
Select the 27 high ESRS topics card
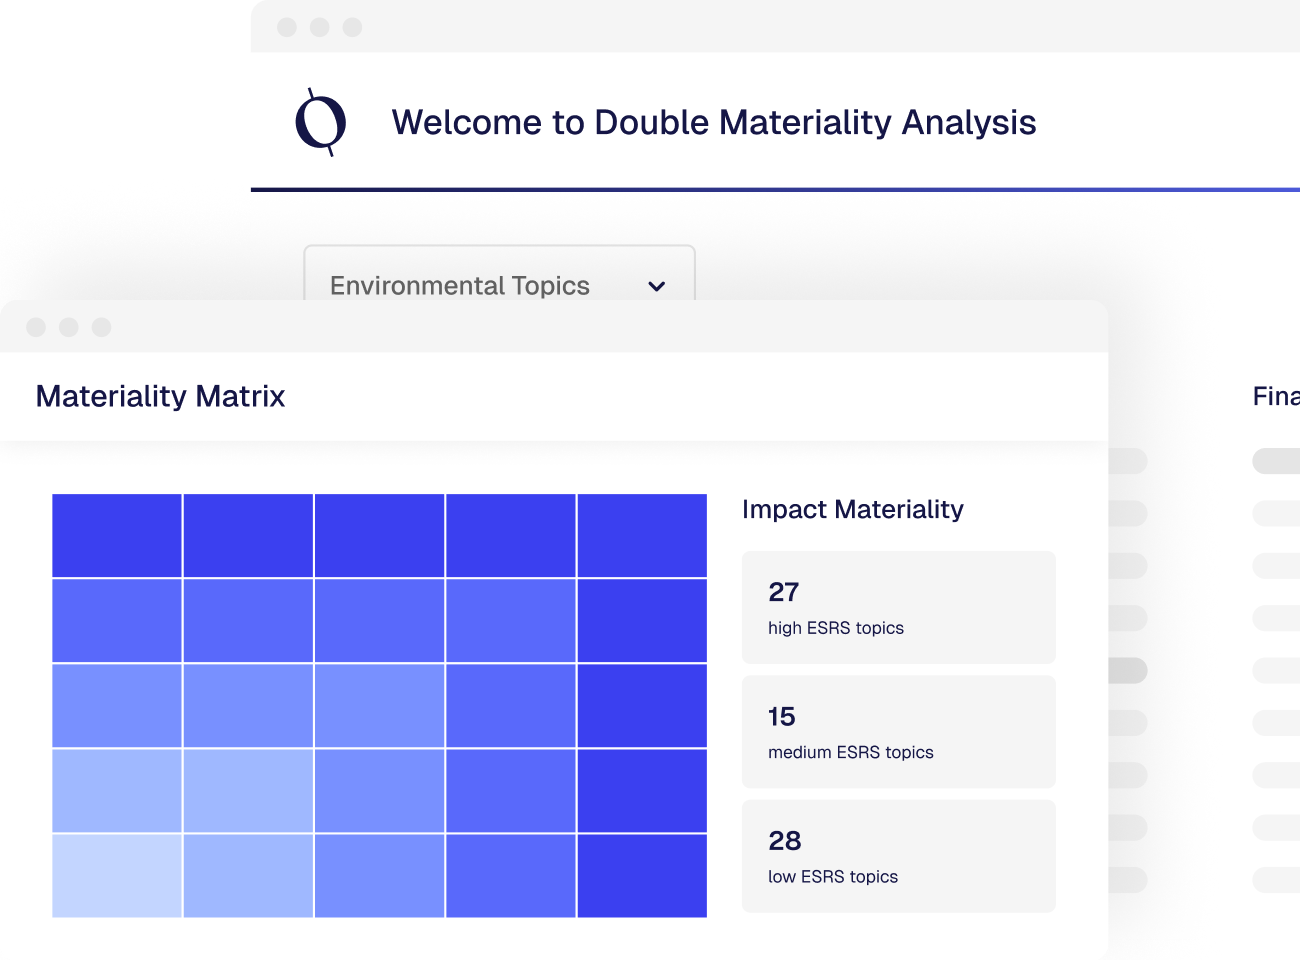pos(898,607)
